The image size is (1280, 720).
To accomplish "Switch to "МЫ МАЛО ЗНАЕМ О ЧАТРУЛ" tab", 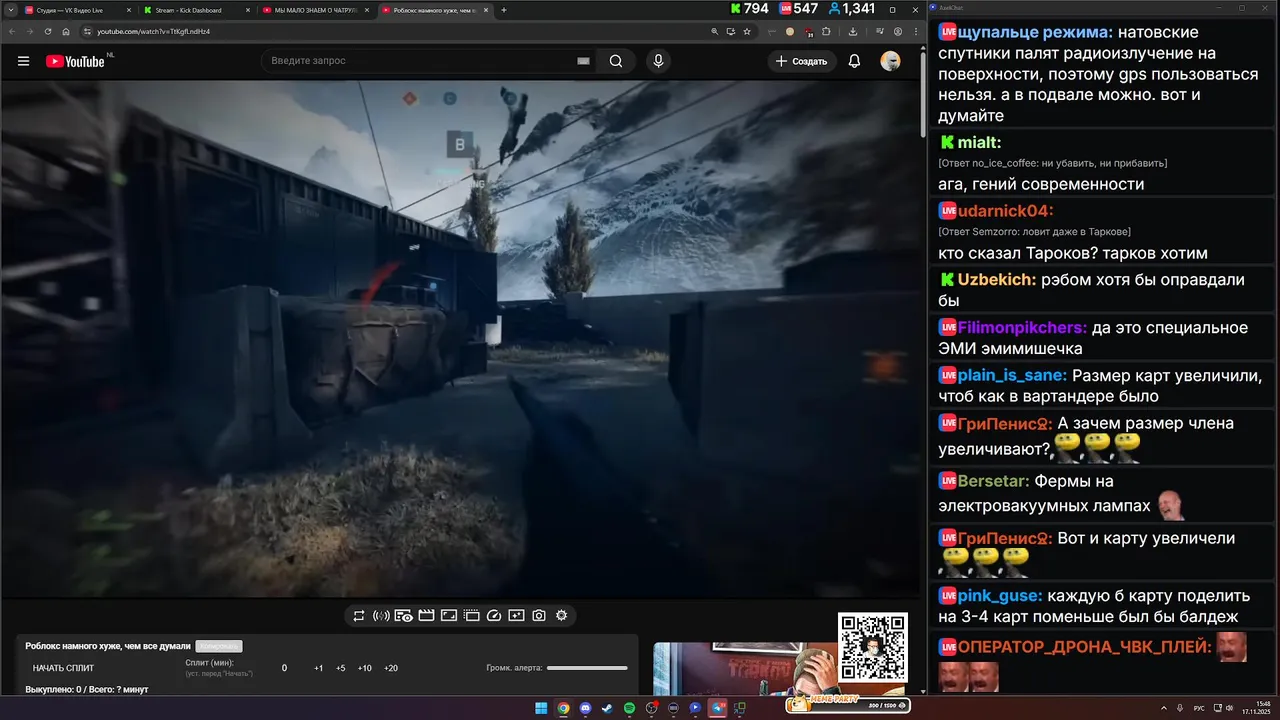I will 315,10.
